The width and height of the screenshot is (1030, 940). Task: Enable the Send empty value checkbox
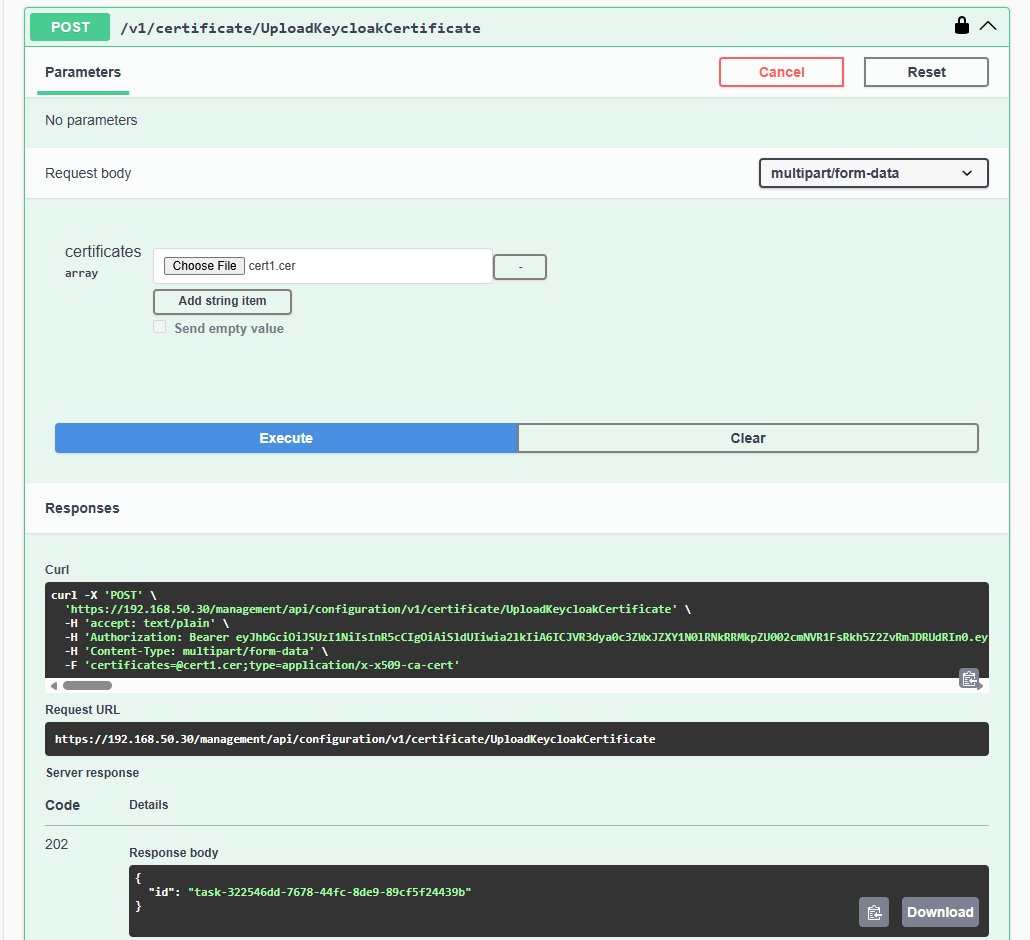pos(160,328)
